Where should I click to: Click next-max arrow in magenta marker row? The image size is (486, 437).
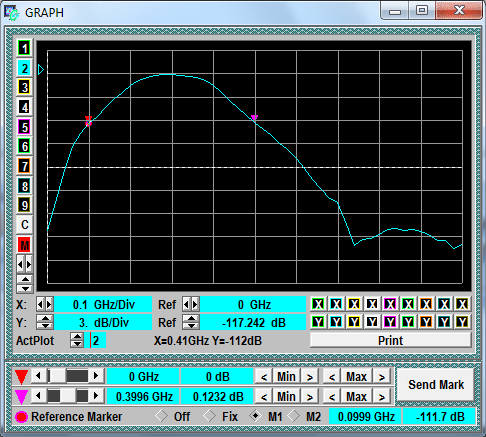(382, 397)
